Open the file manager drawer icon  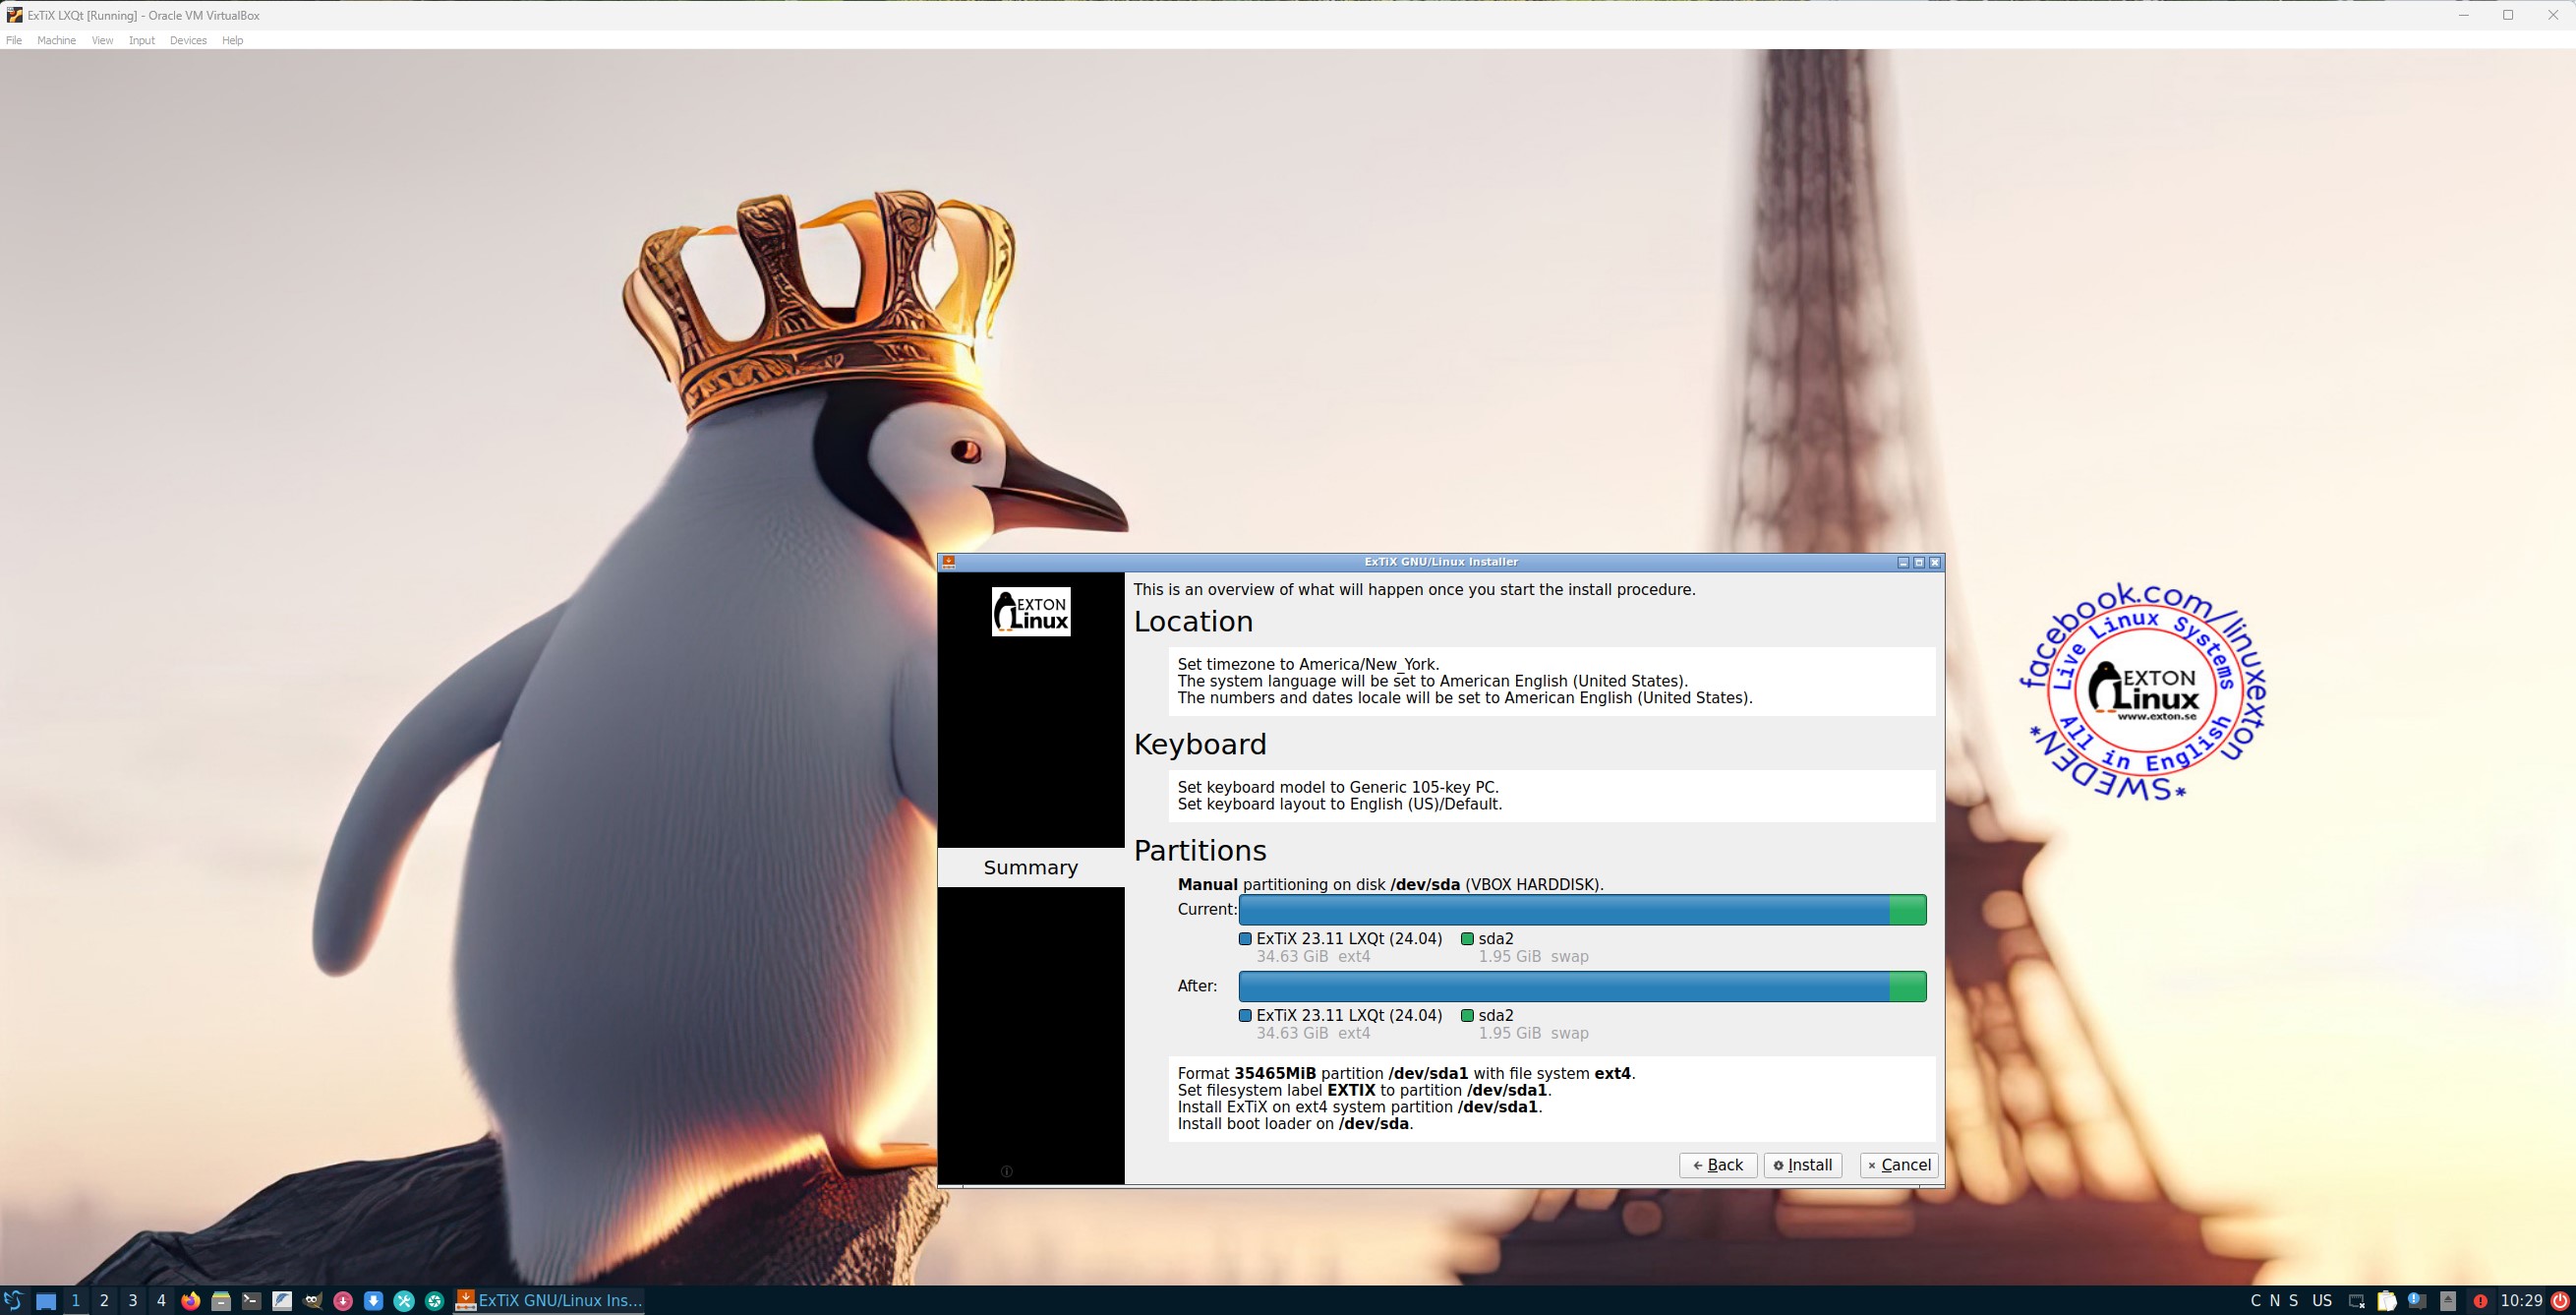click(x=221, y=1301)
